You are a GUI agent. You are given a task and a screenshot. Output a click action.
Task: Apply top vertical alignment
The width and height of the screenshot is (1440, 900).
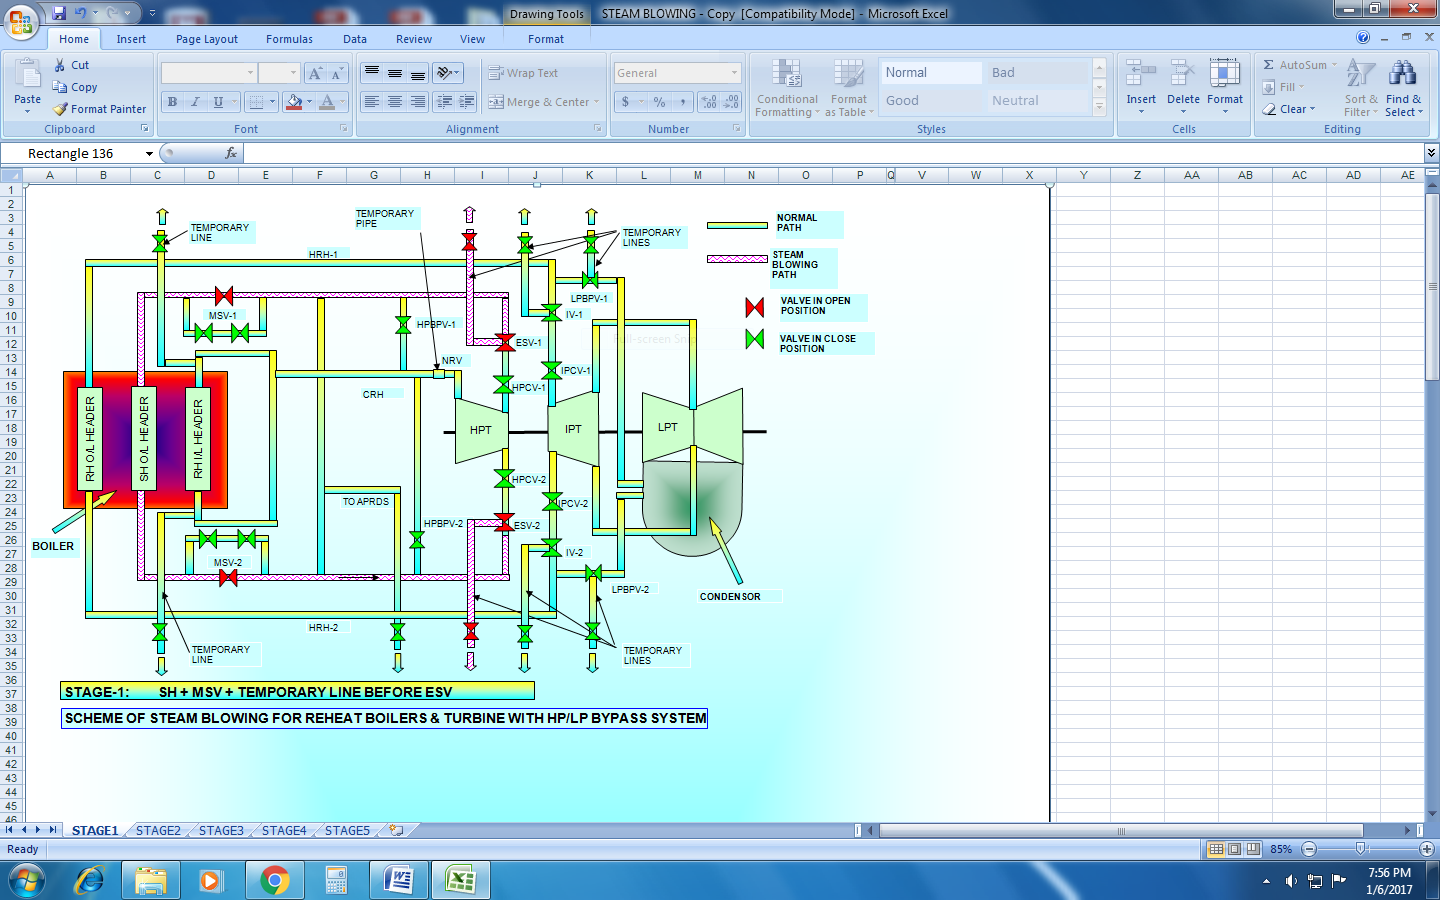(x=372, y=73)
